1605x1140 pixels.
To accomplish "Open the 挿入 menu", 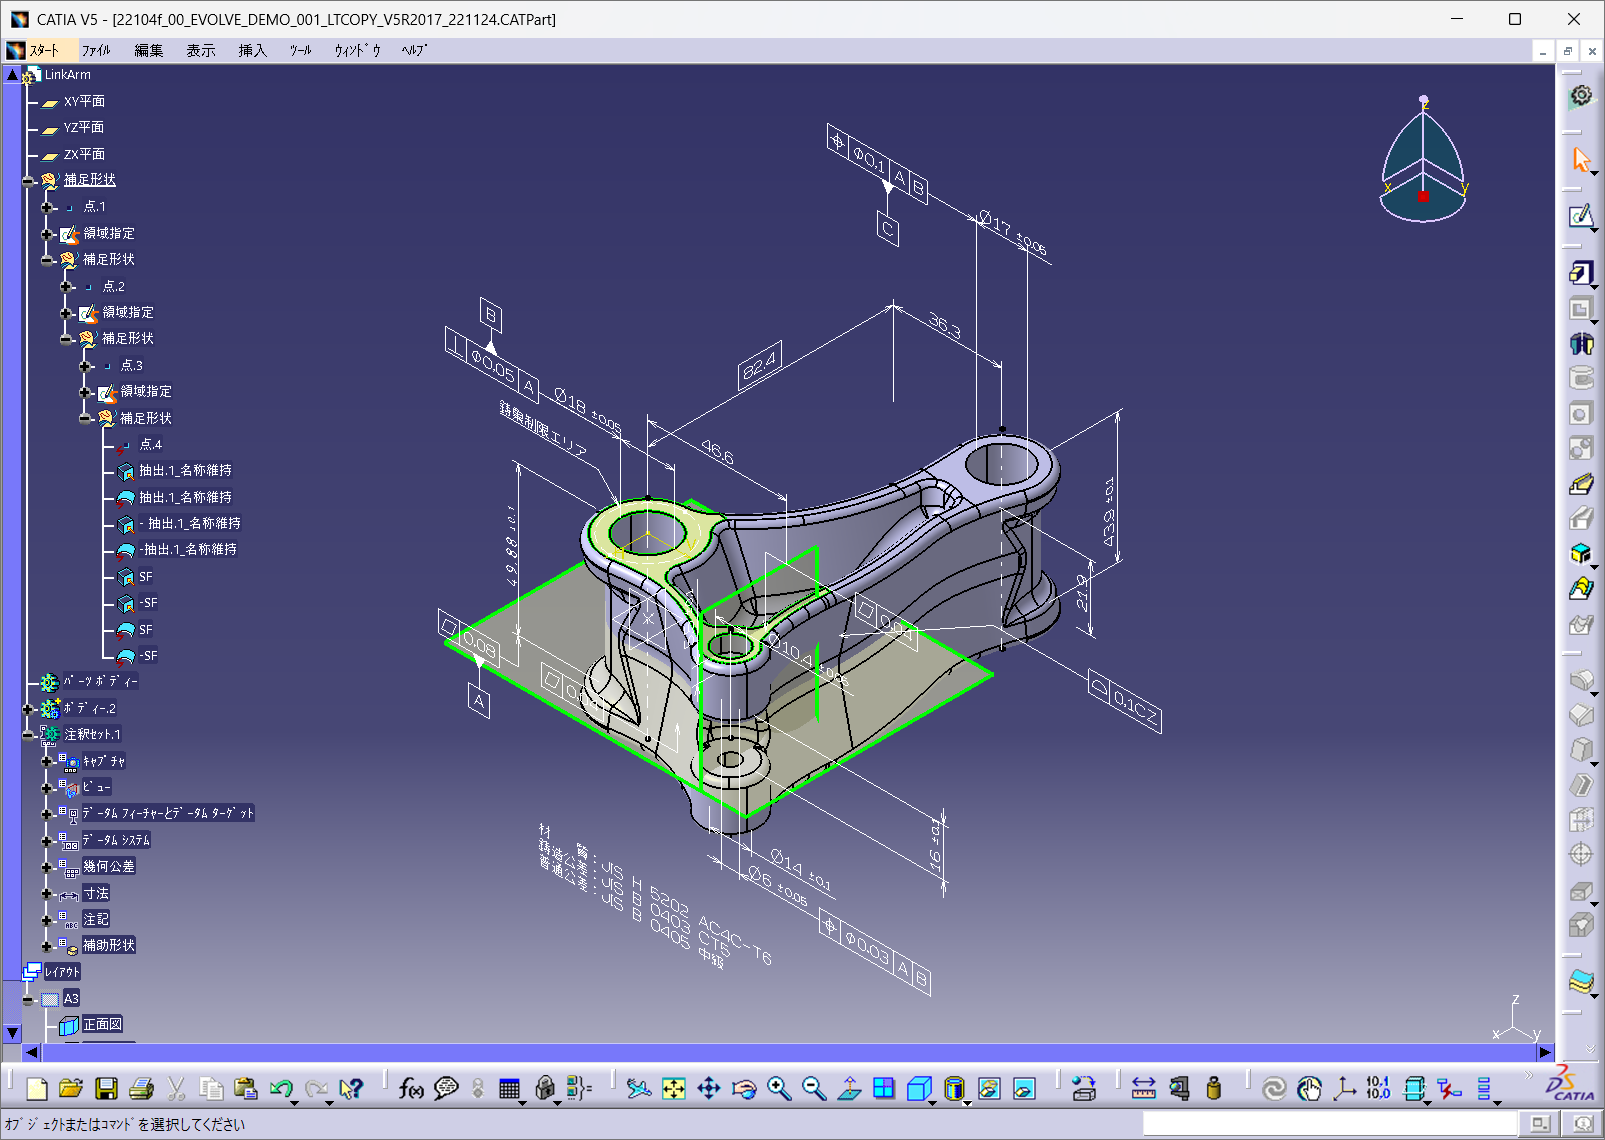I will coord(253,50).
